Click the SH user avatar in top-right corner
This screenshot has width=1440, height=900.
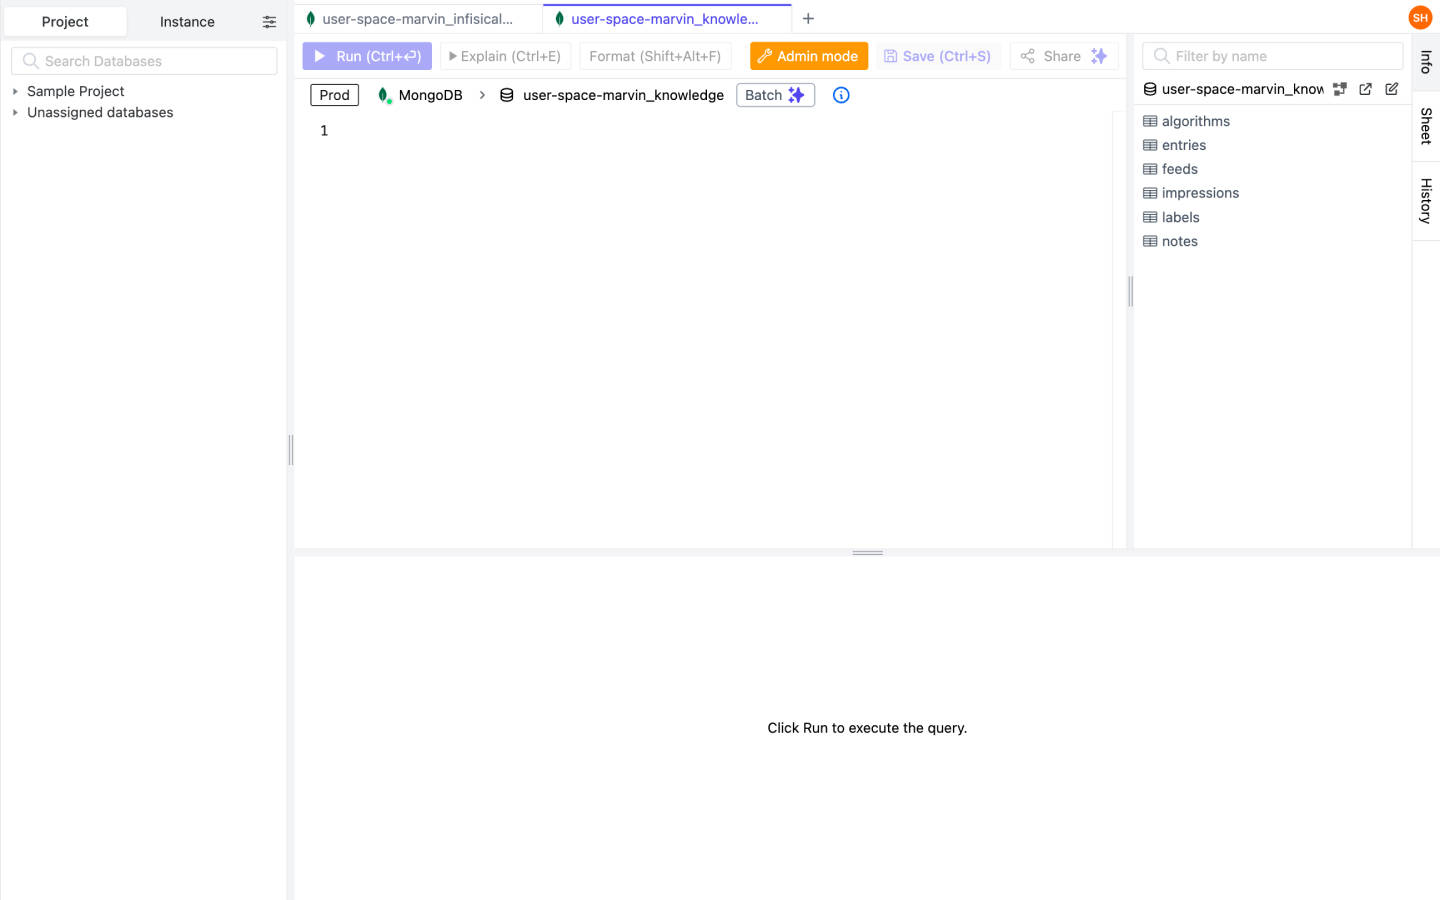[x=1420, y=17]
